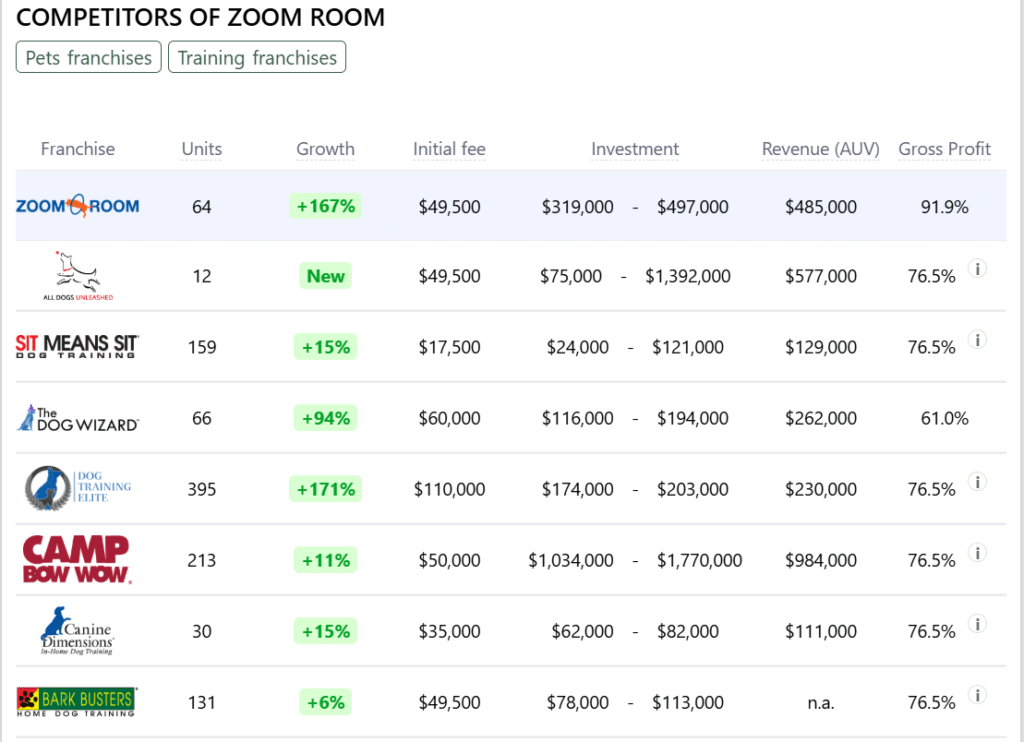Click the +11% growth badge
Viewport: 1024px width, 742px height.
(325, 560)
